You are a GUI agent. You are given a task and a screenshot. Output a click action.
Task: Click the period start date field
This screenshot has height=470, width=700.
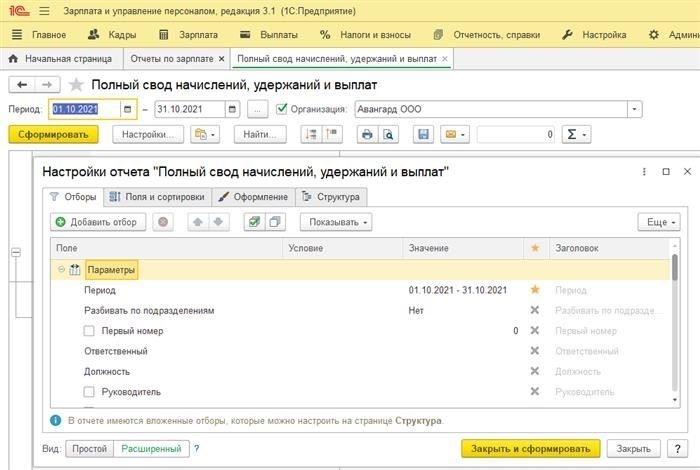pos(84,109)
